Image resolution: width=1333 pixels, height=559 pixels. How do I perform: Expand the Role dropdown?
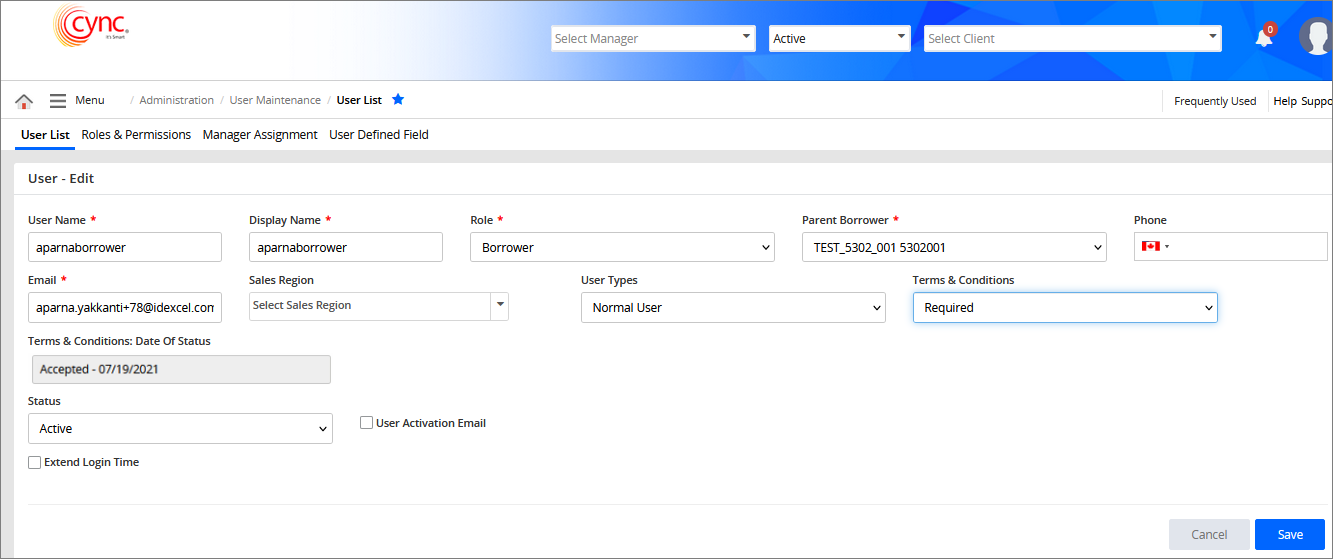click(x=622, y=247)
